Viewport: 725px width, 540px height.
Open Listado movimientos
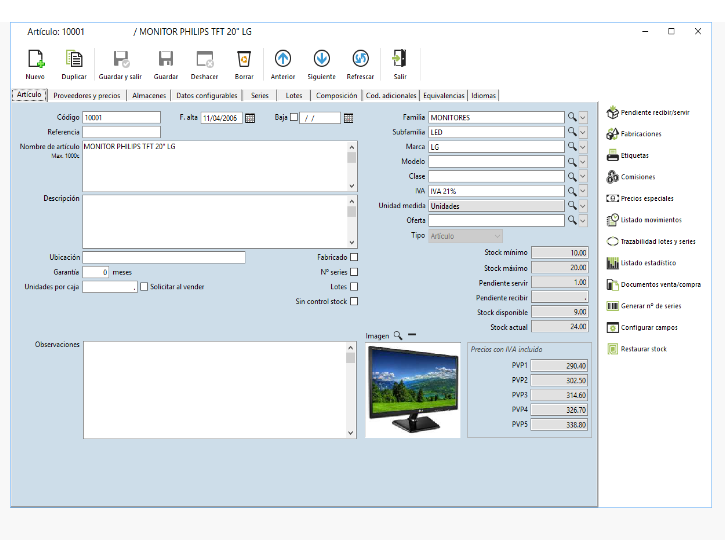tap(644, 220)
